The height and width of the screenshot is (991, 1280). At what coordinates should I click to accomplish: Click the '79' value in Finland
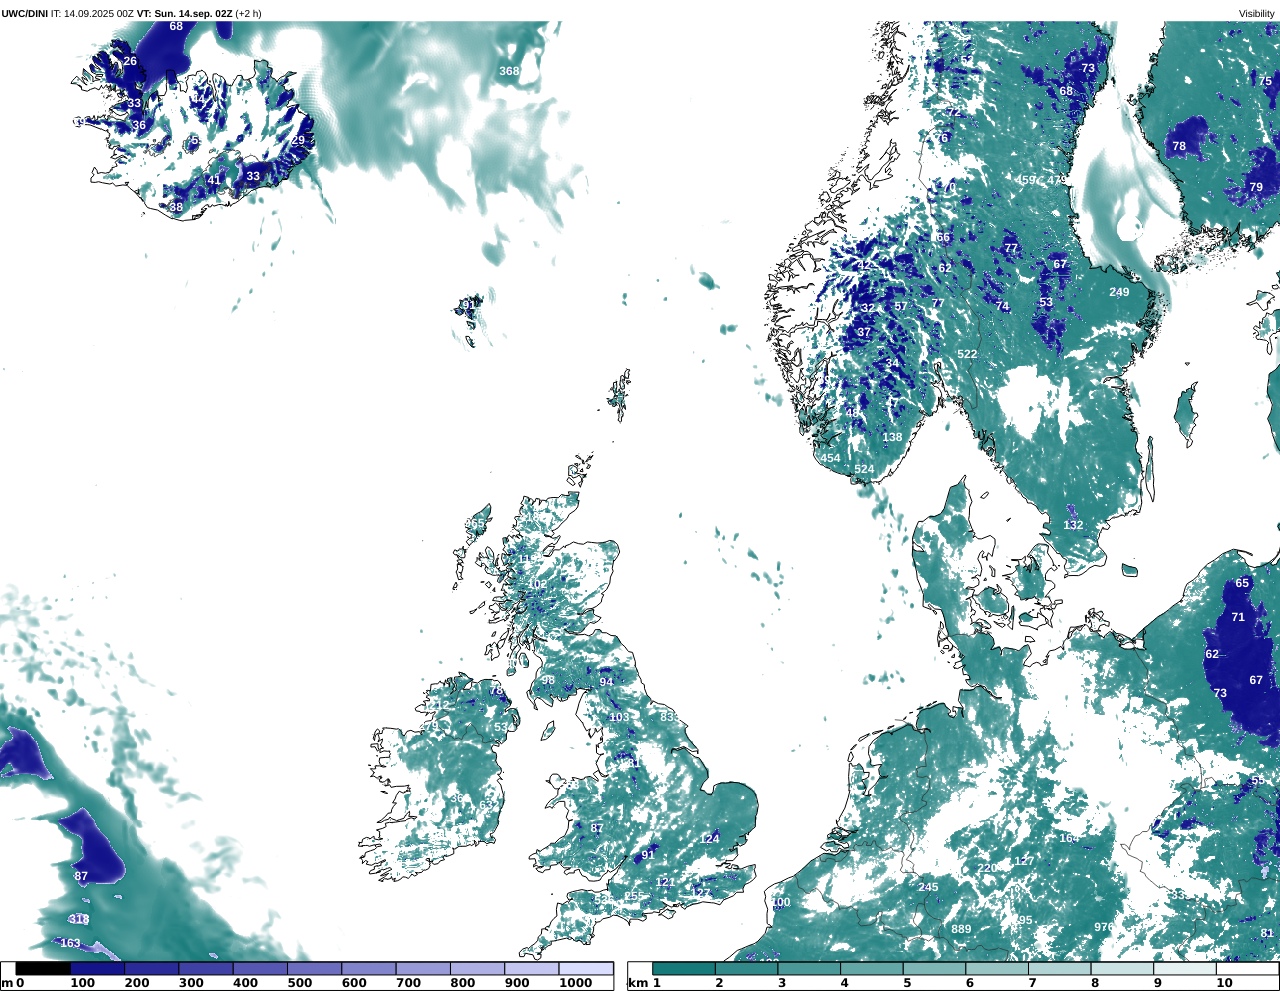pos(1256,187)
